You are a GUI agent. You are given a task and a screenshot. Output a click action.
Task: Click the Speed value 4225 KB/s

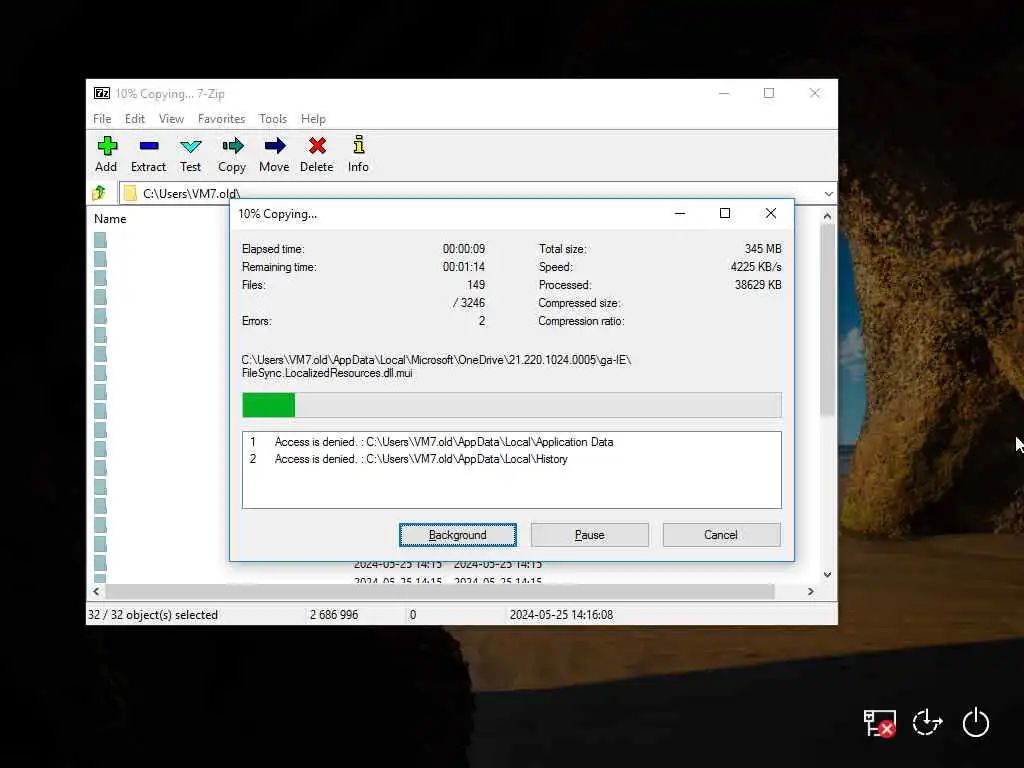(756, 266)
